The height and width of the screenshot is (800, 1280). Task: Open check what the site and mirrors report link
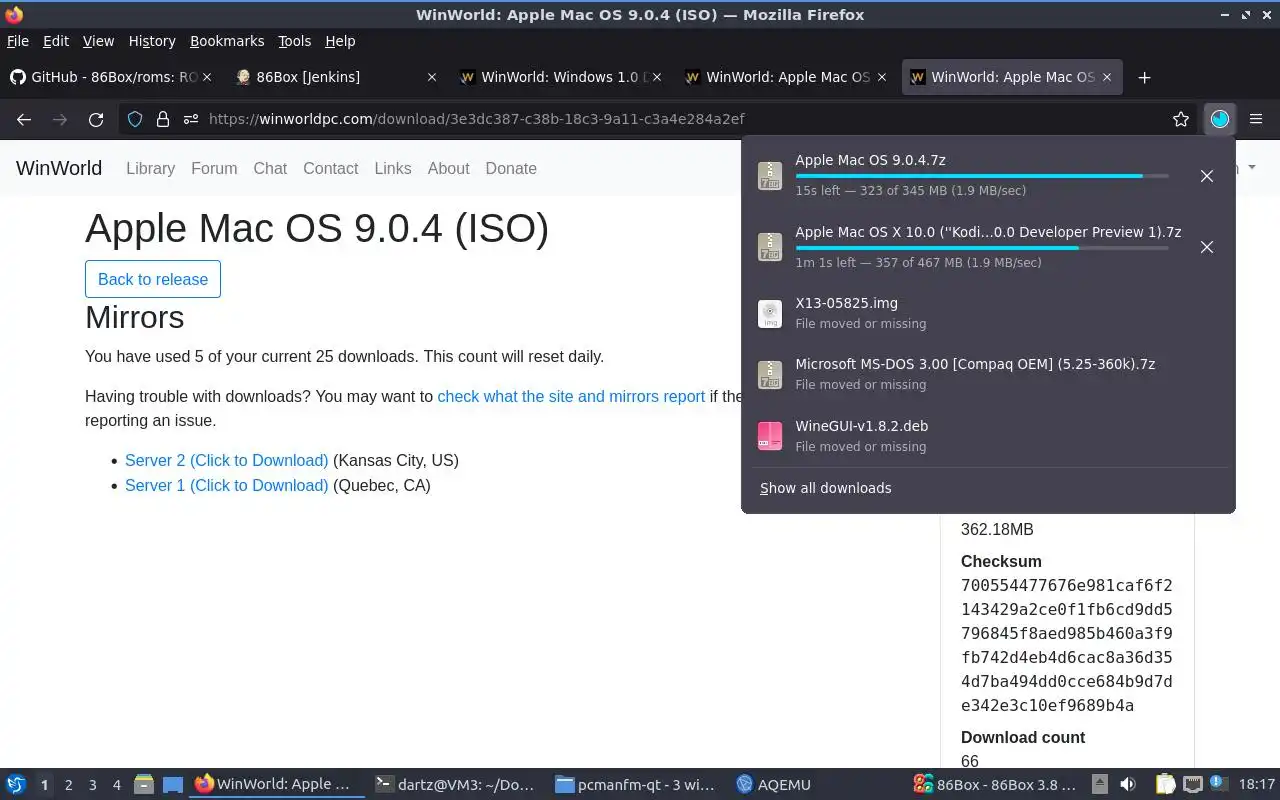point(571,397)
